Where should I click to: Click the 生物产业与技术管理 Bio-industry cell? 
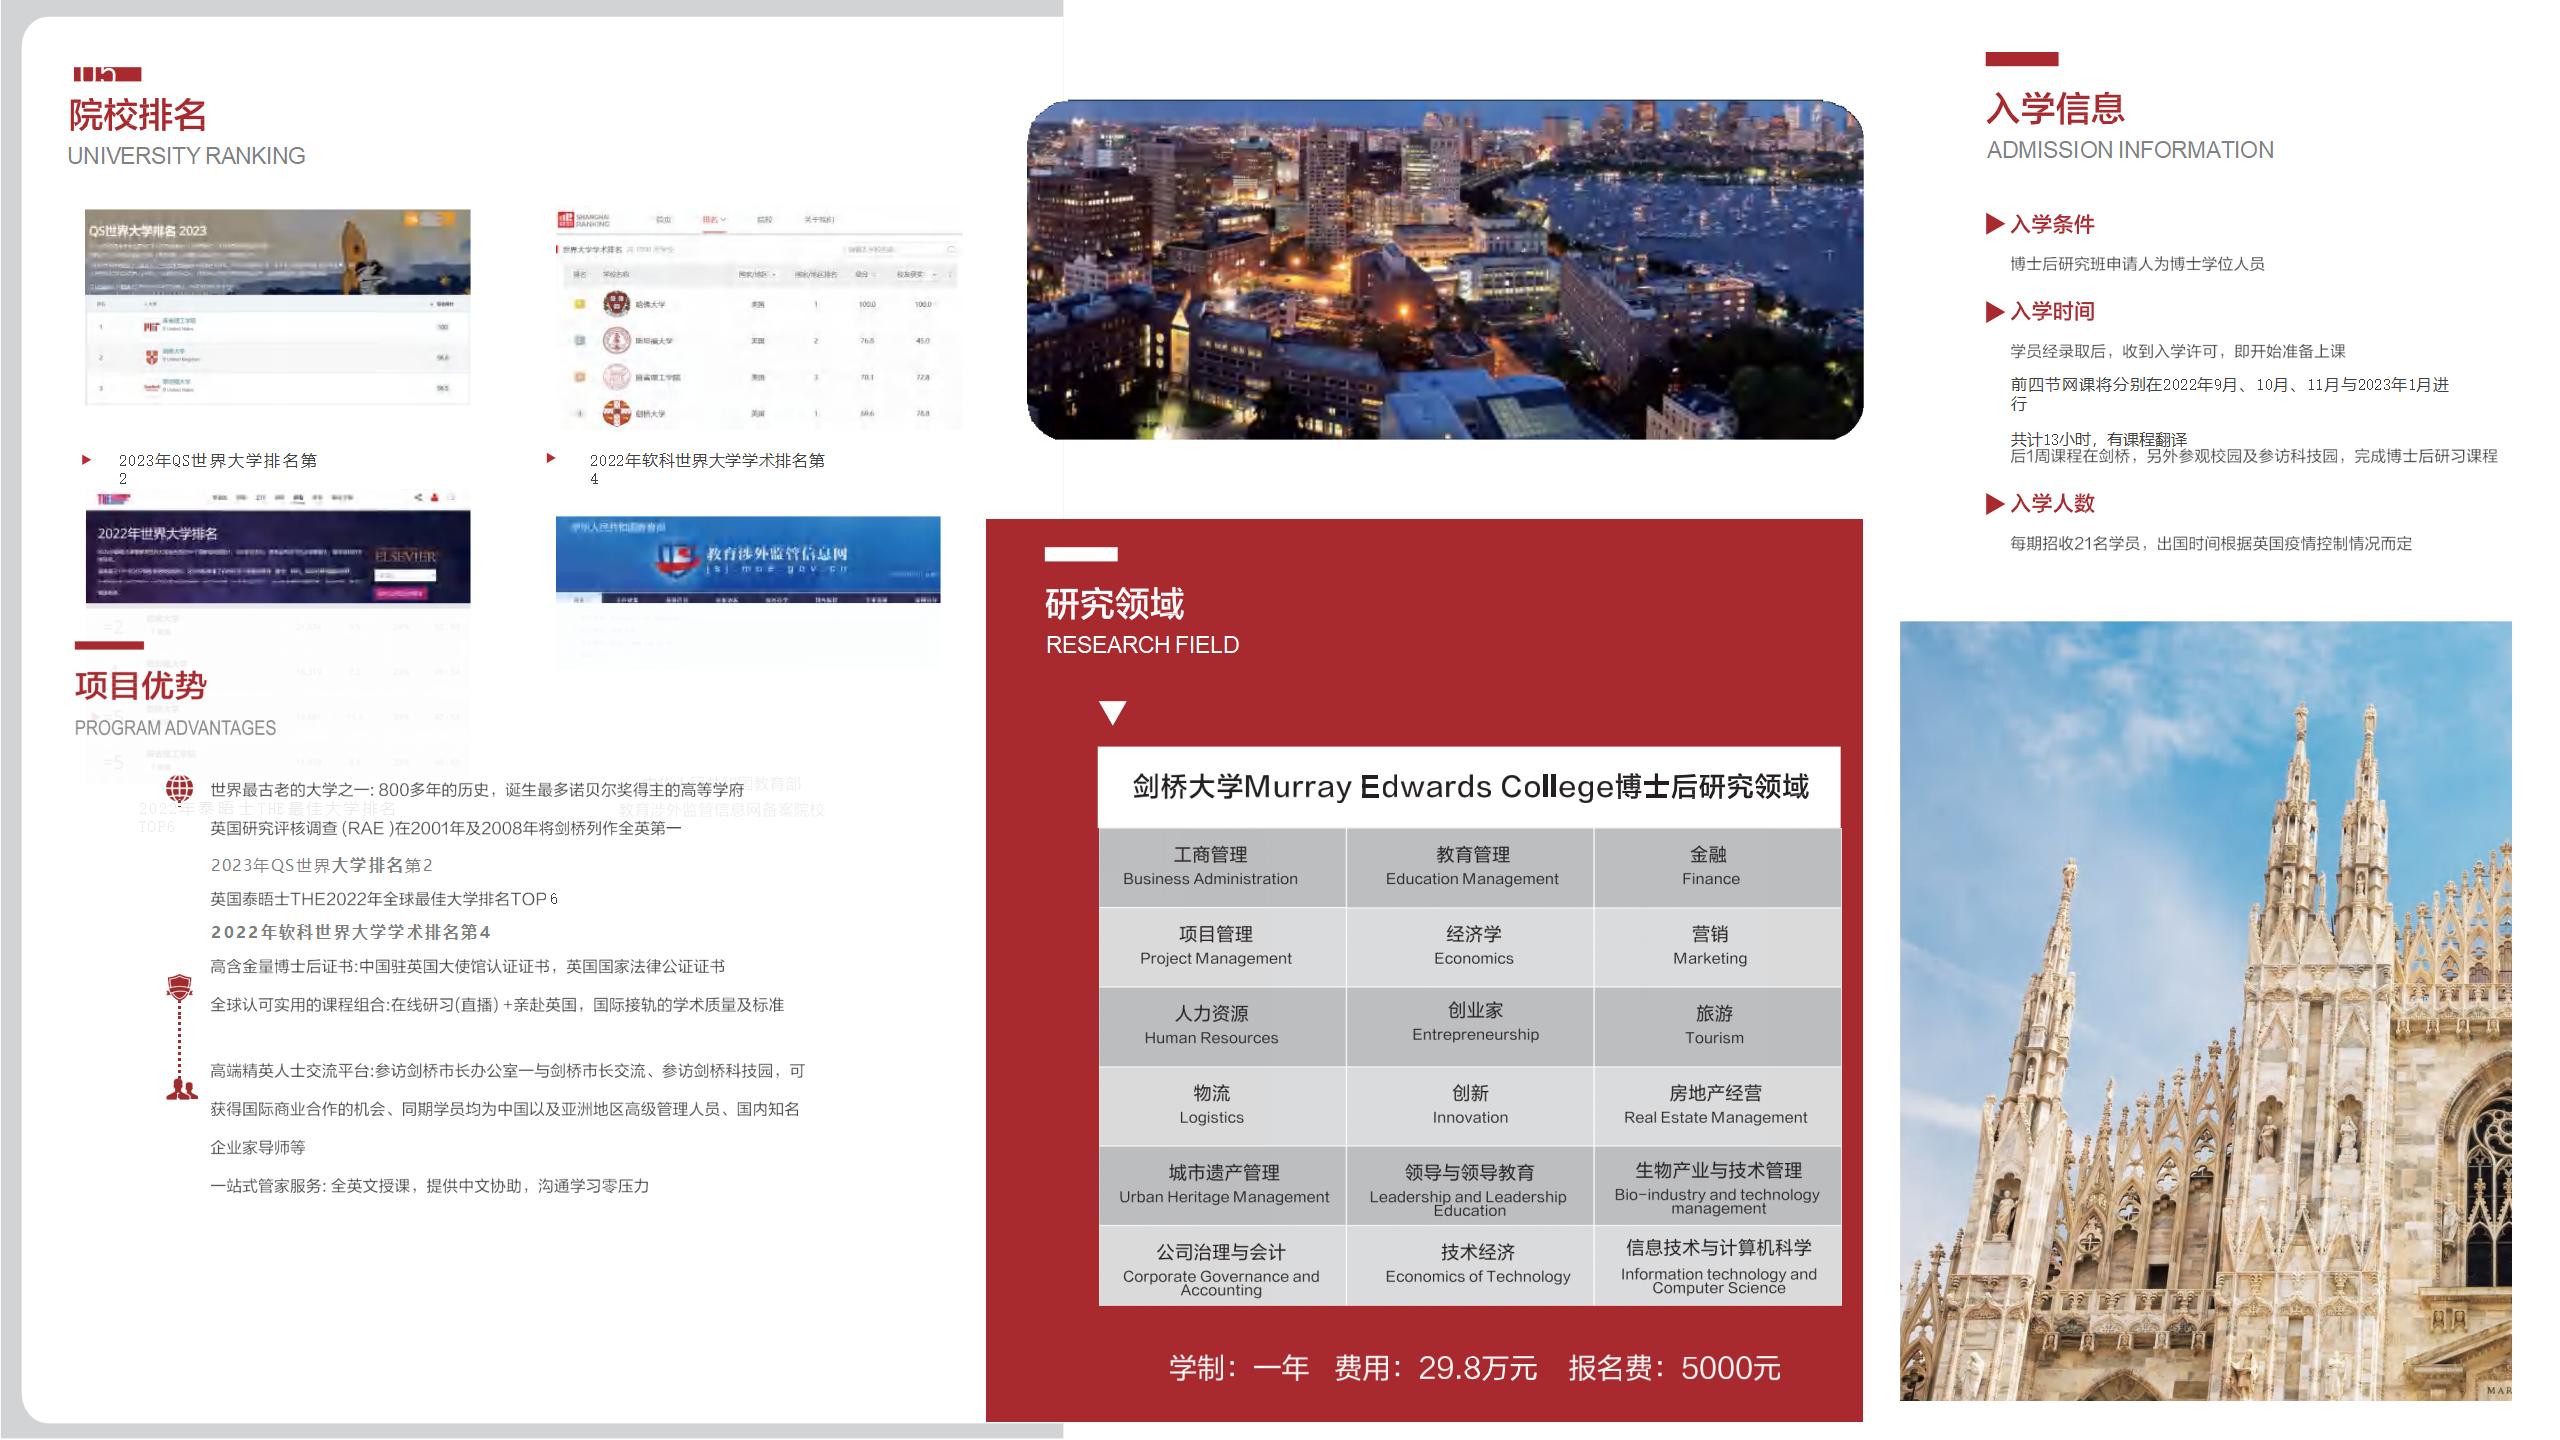pyautogui.click(x=1717, y=1186)
